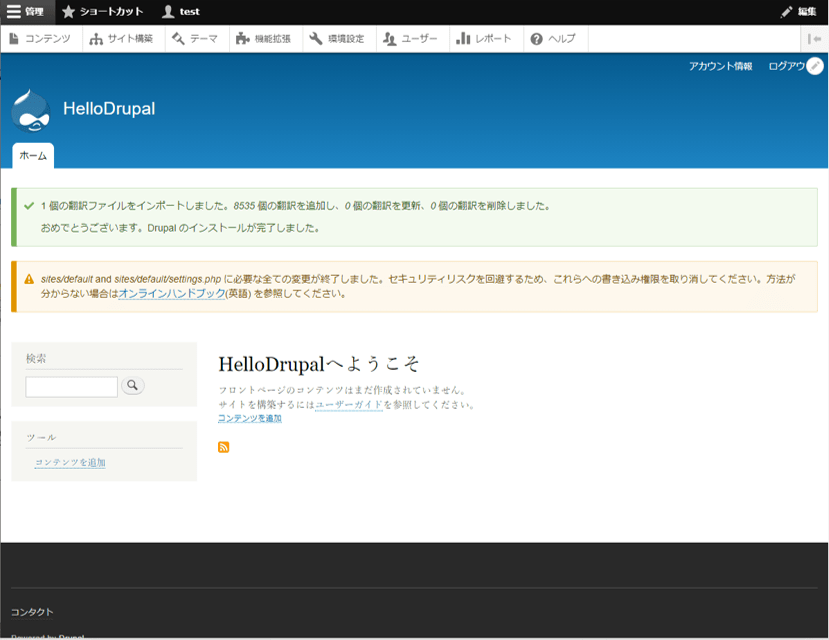Viewport: 829px width, 640px height.
Task: Click into the 検索 text field
Action: [71, 386]
